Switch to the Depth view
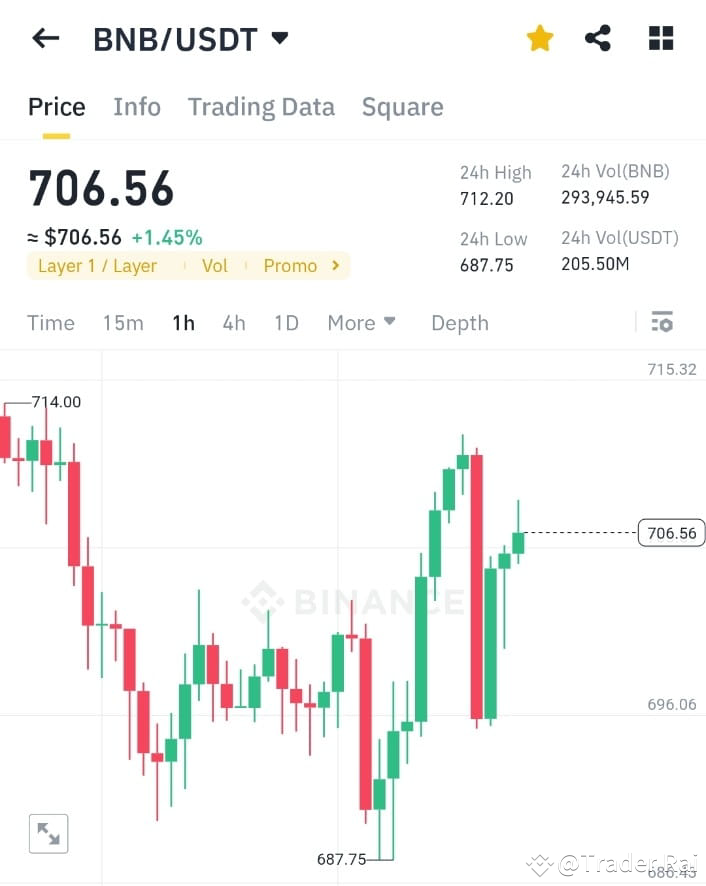This screenshot has width=706, height=886. pos(459,322)
